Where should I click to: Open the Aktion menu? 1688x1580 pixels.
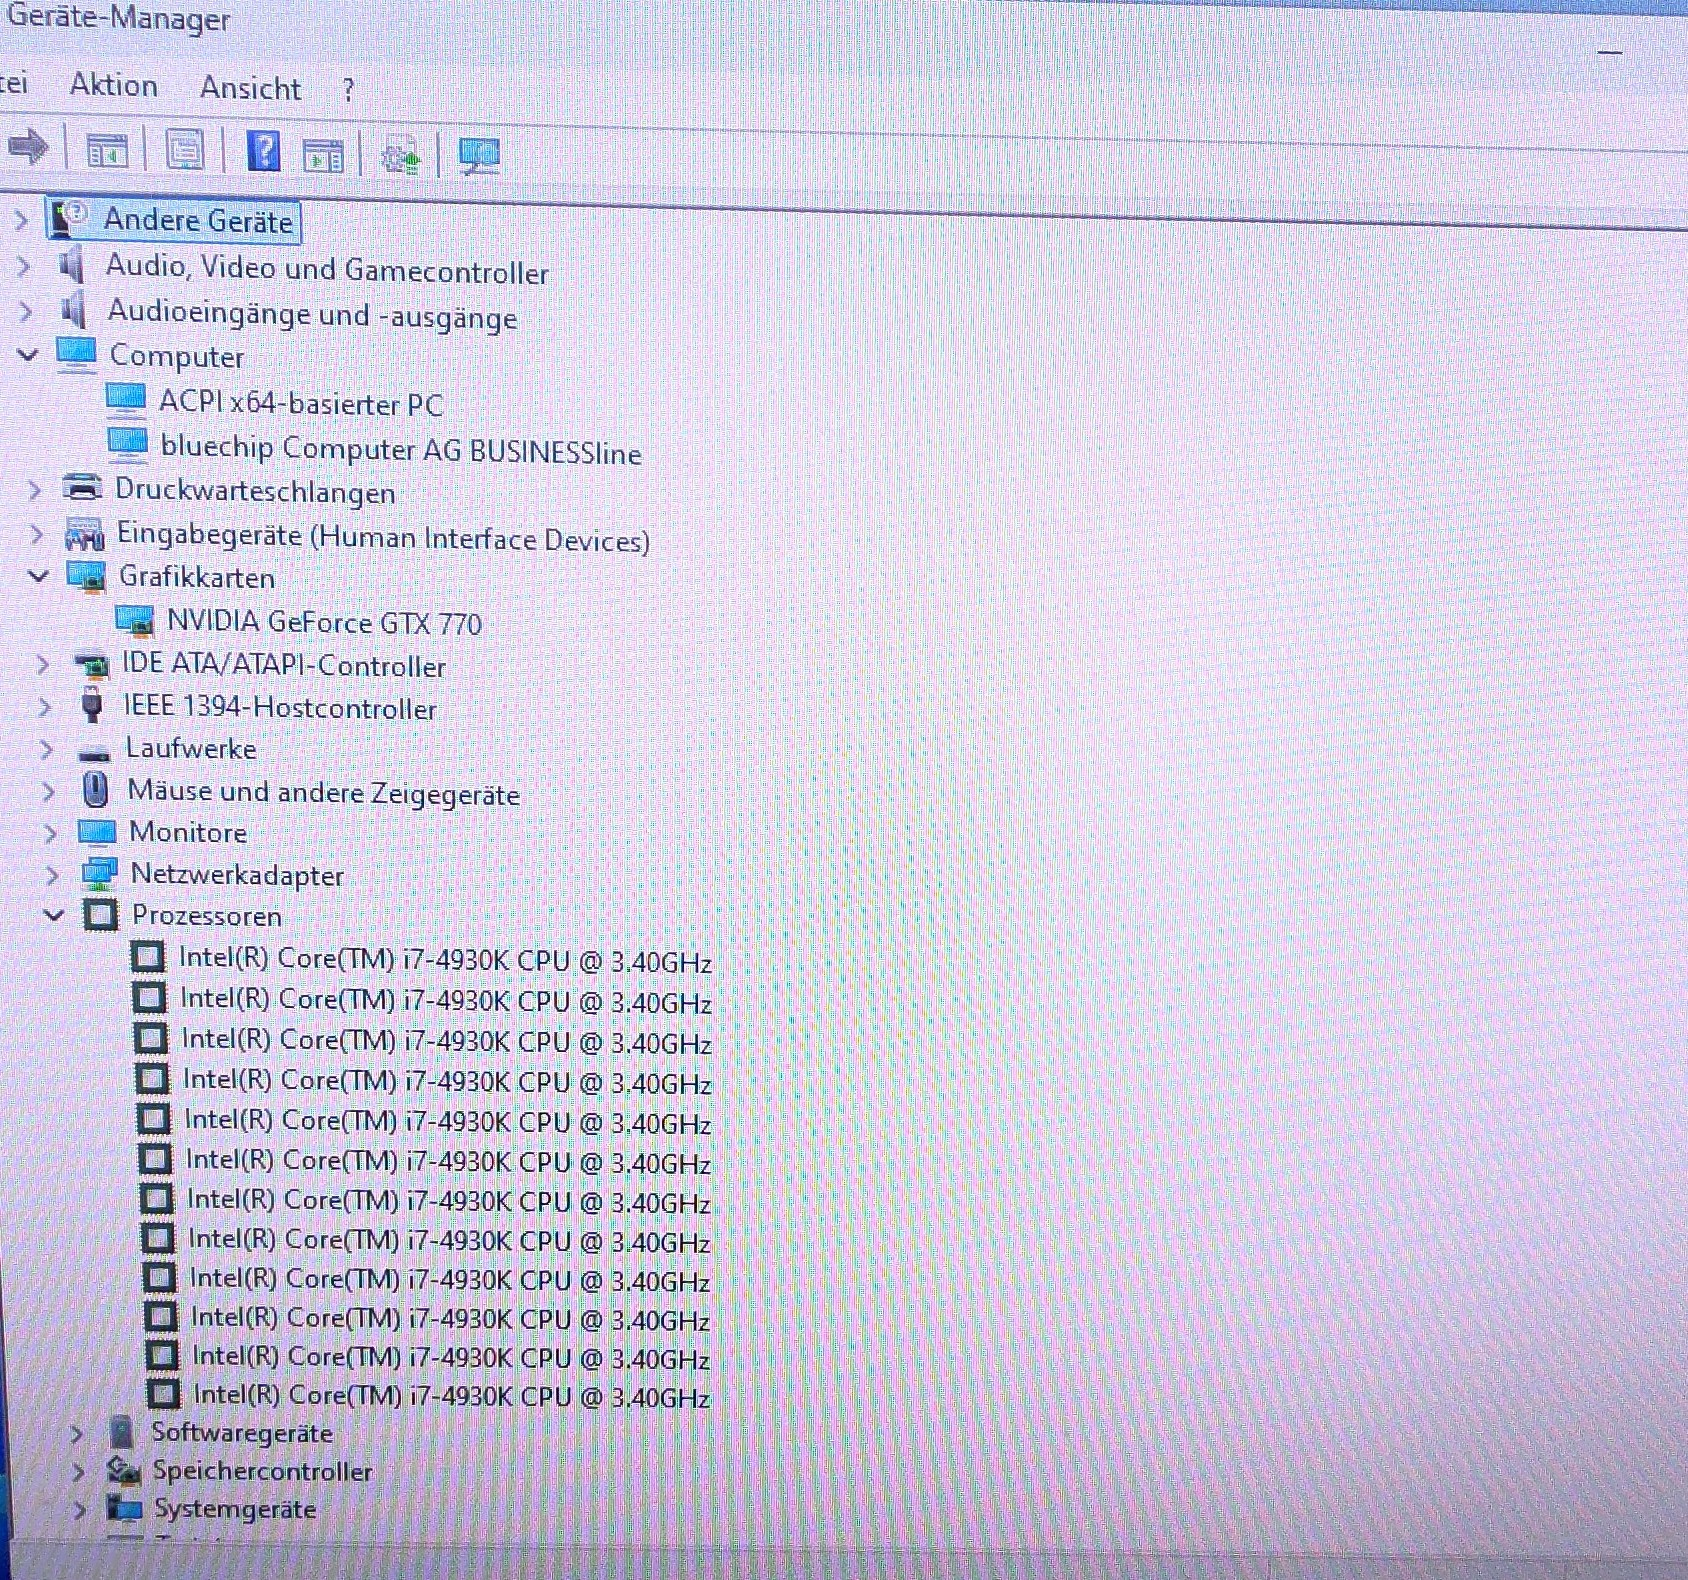pyautogui.click(x=114, y=86)
